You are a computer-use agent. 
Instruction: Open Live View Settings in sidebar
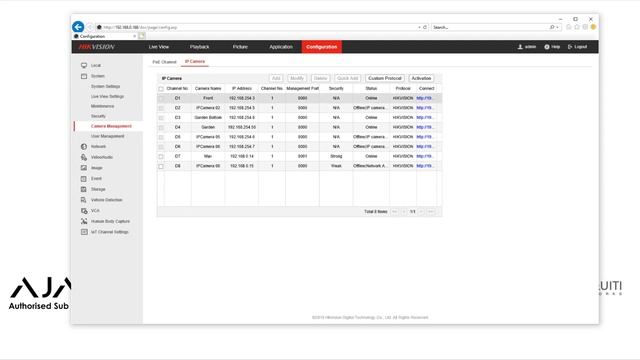tap(107, 97)
